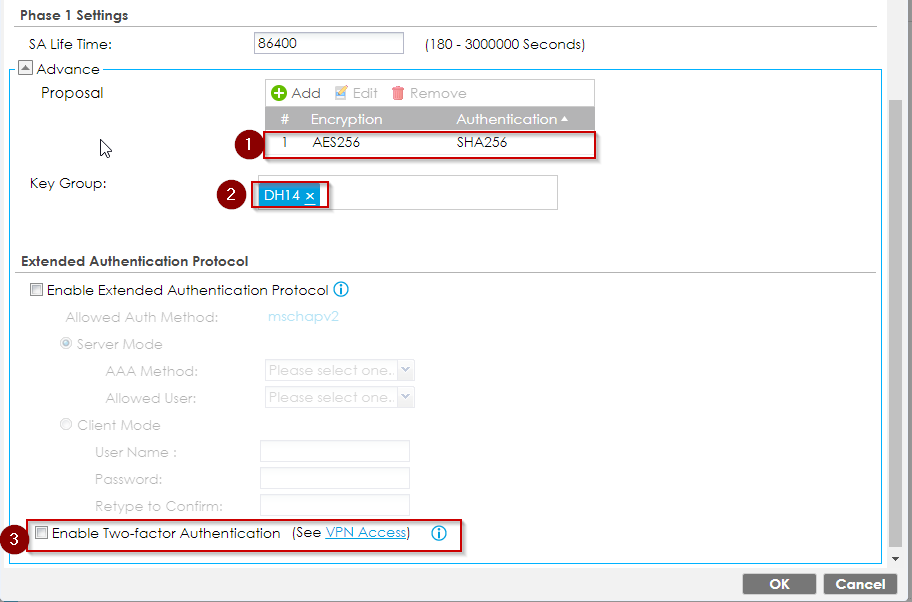Click the green Add proposal icon

(x=280, y=93)
